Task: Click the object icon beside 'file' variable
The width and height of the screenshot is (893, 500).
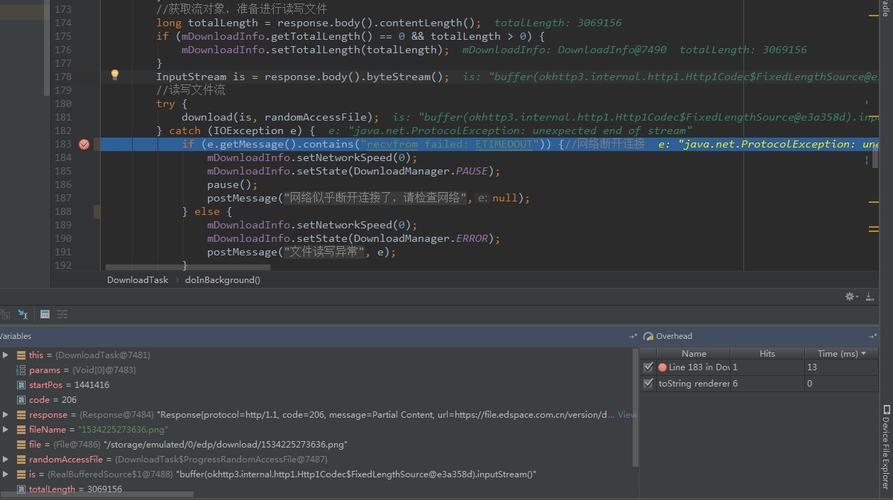Action: tap(21, 445)
